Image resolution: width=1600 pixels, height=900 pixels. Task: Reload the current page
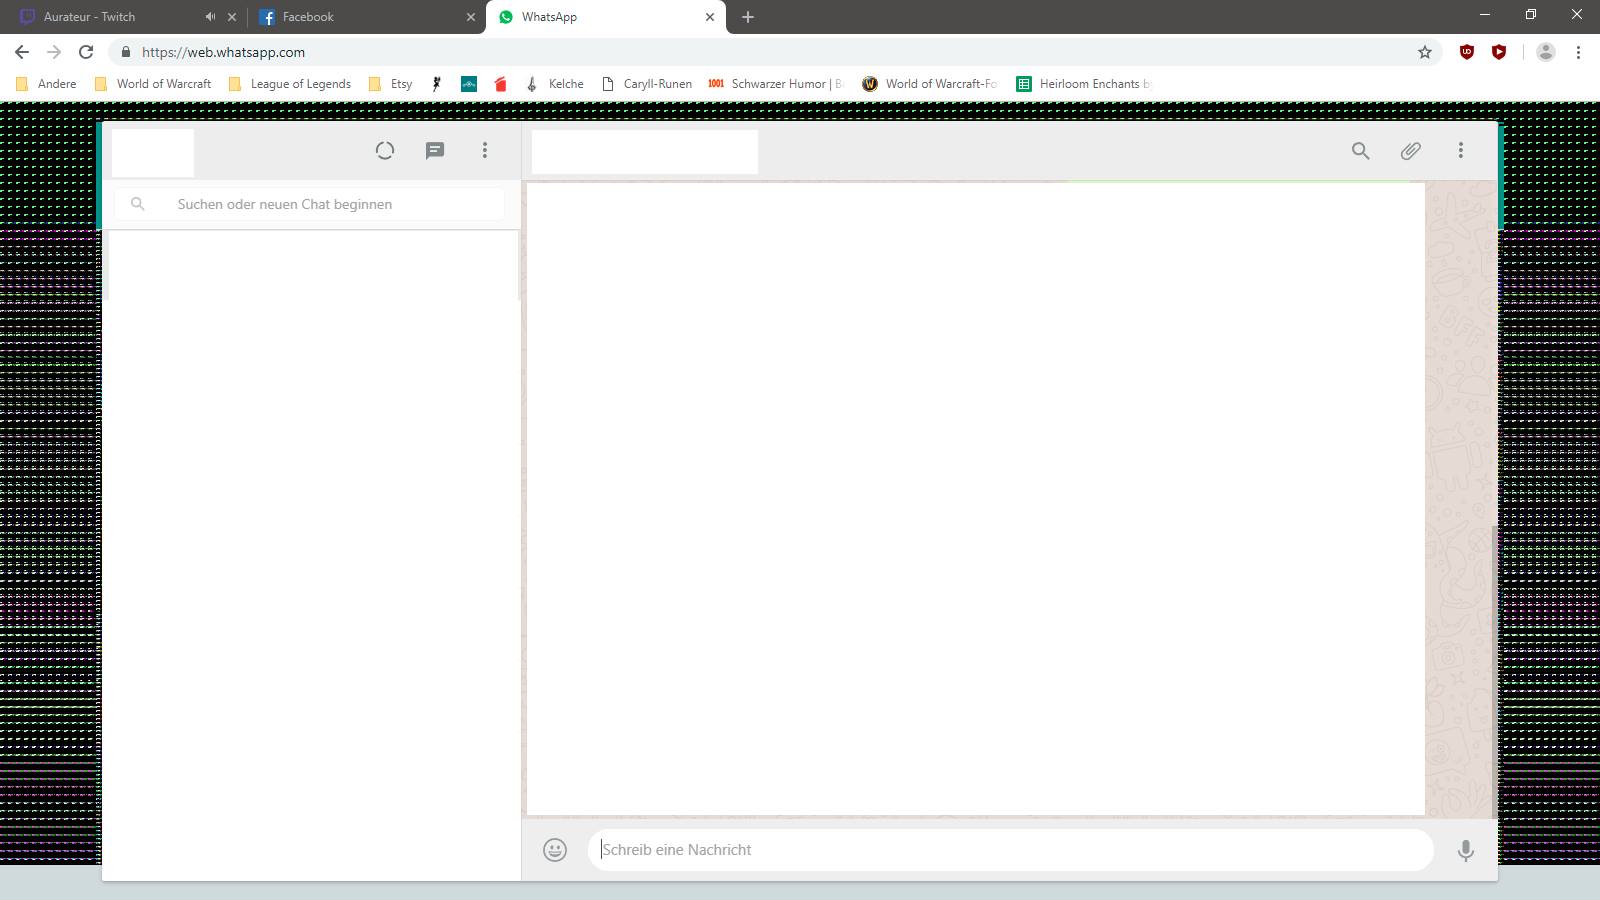click(x=86, y=52)
